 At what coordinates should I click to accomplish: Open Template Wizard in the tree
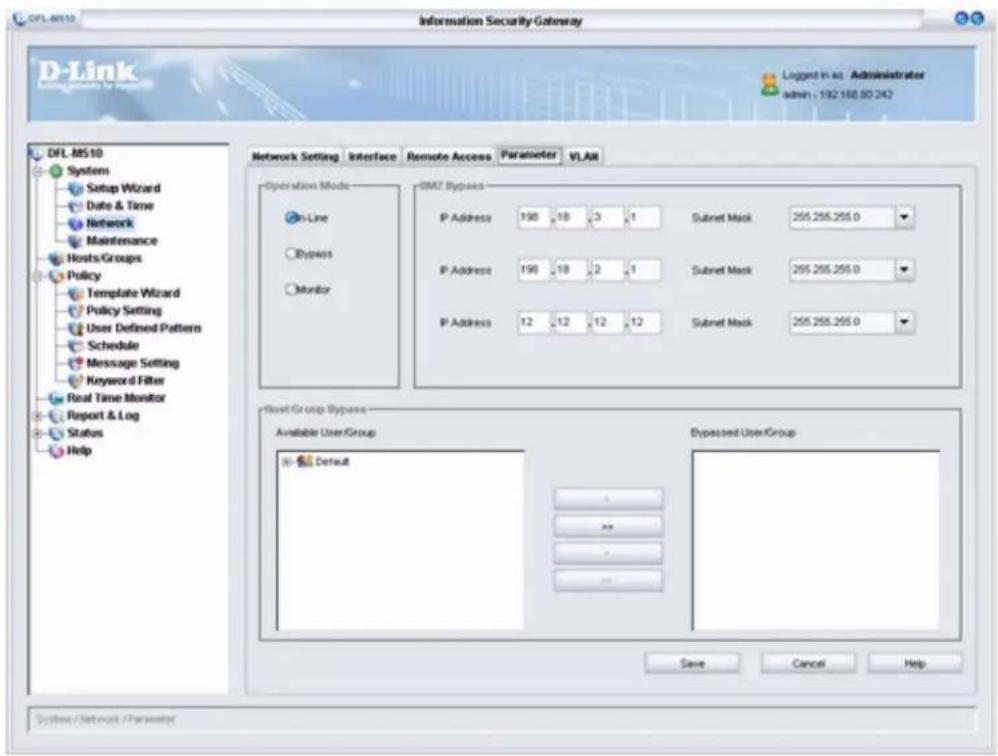tap(133, 293)
